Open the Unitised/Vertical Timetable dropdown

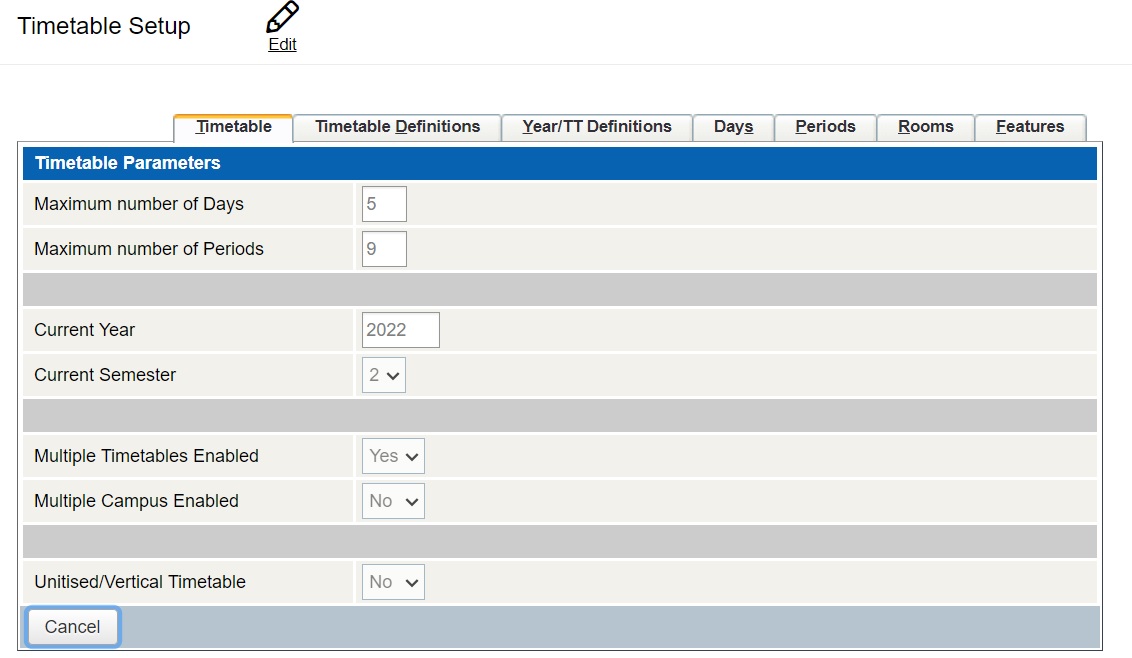[x=393, y=581]
